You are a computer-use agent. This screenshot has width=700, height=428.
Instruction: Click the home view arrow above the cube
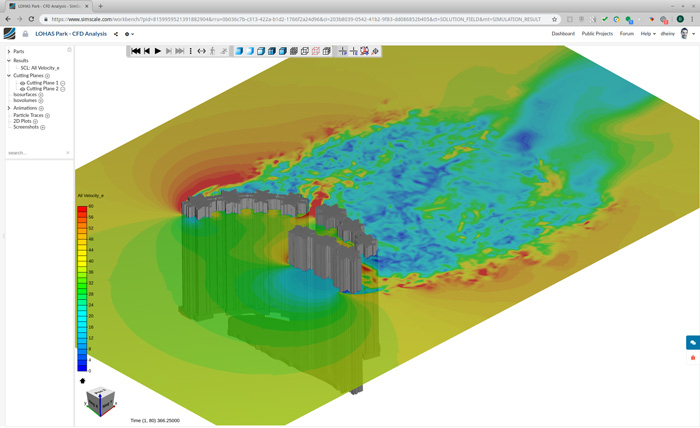pyautogui.click(x=83, y=381)
